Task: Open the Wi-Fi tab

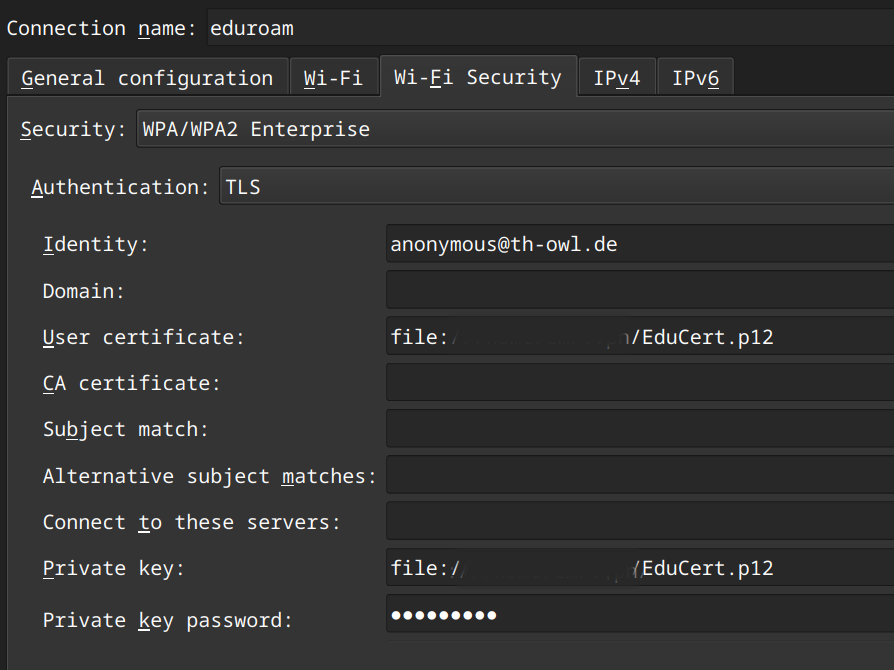Action: coord(333,78)
